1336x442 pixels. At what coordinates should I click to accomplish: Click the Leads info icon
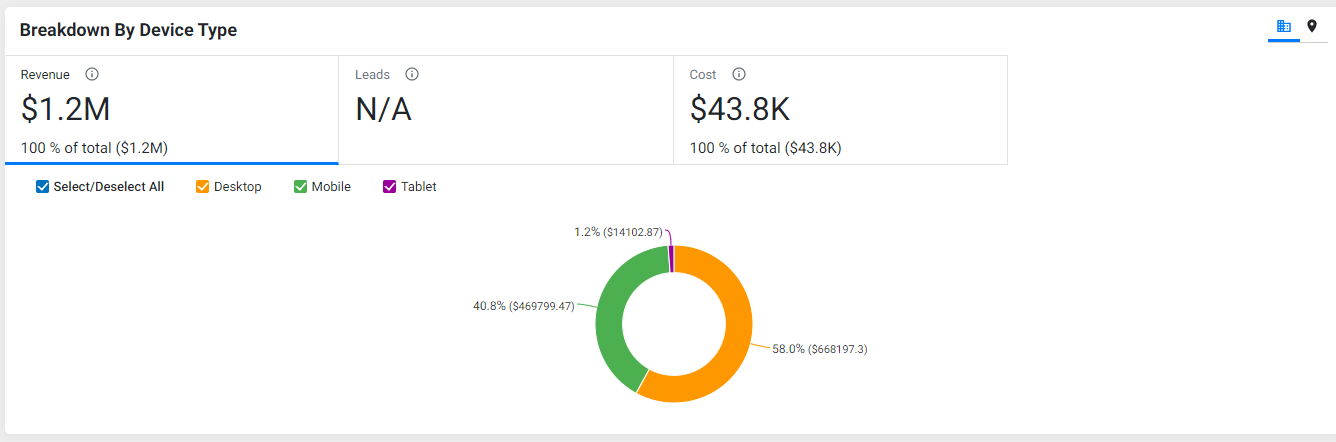[412, 74]
